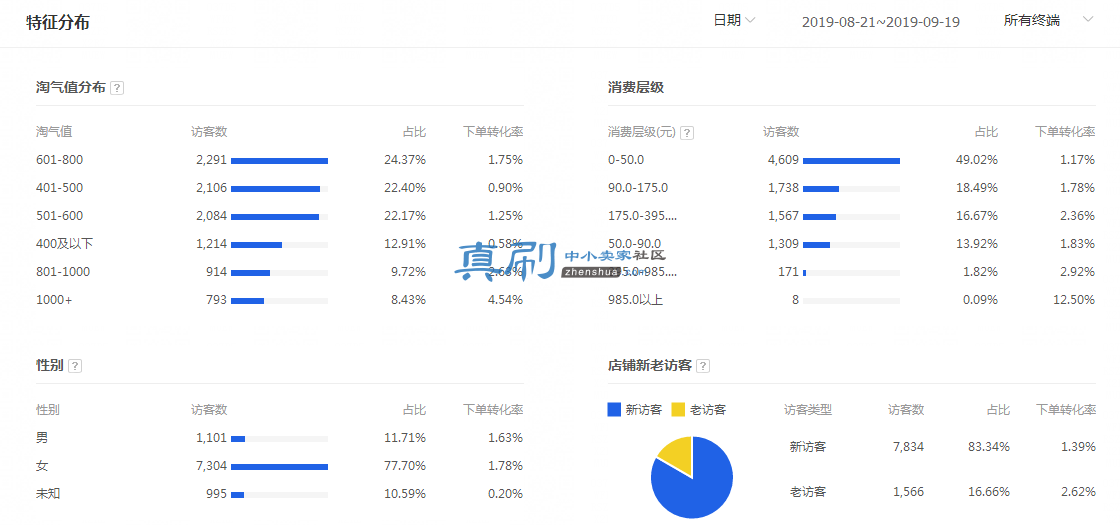Select the 50.0-90.0 consumption level
Screen dimensions: 1120x525
pos(634,244)
